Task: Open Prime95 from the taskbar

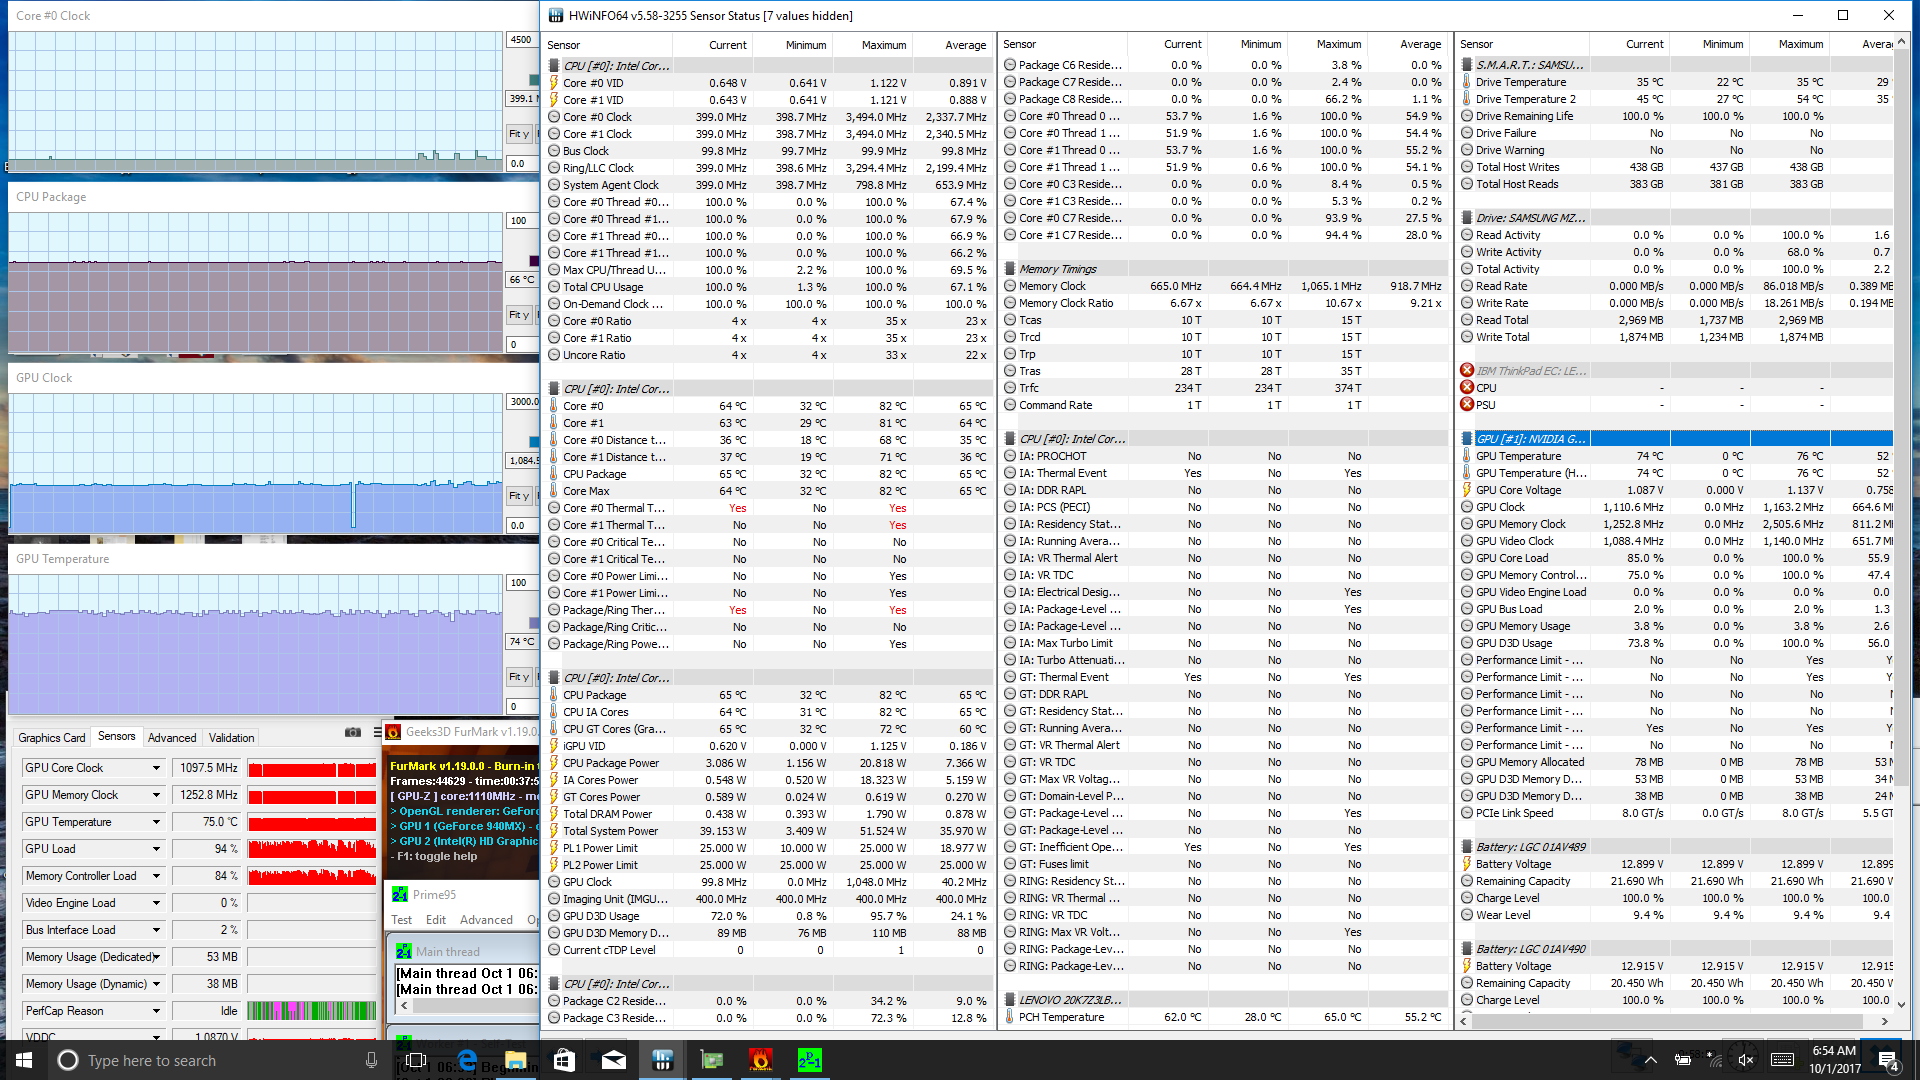Action: click(809, 1060)
